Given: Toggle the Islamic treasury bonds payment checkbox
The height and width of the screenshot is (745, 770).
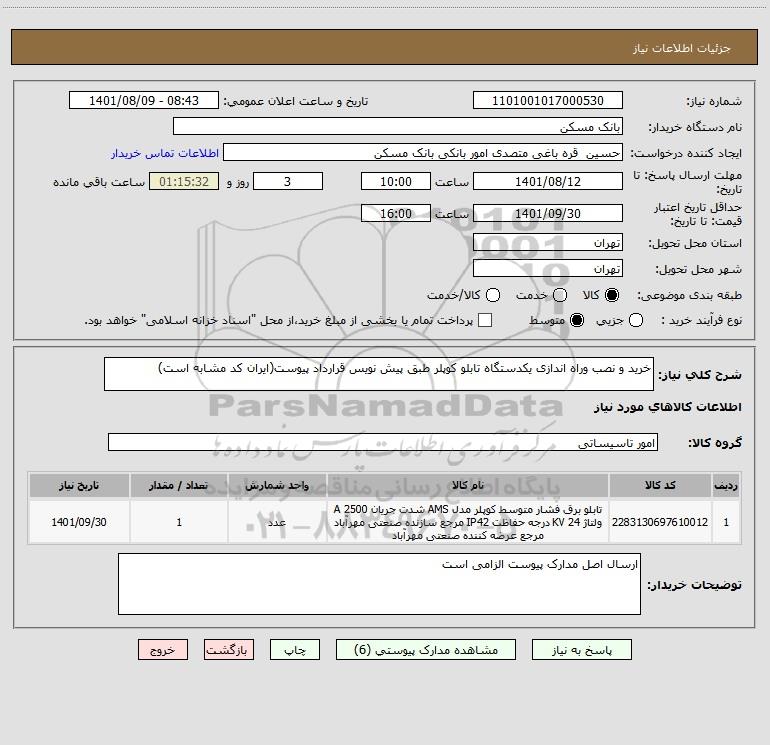Looking at the screenshot, I should (x=485, y=320).
